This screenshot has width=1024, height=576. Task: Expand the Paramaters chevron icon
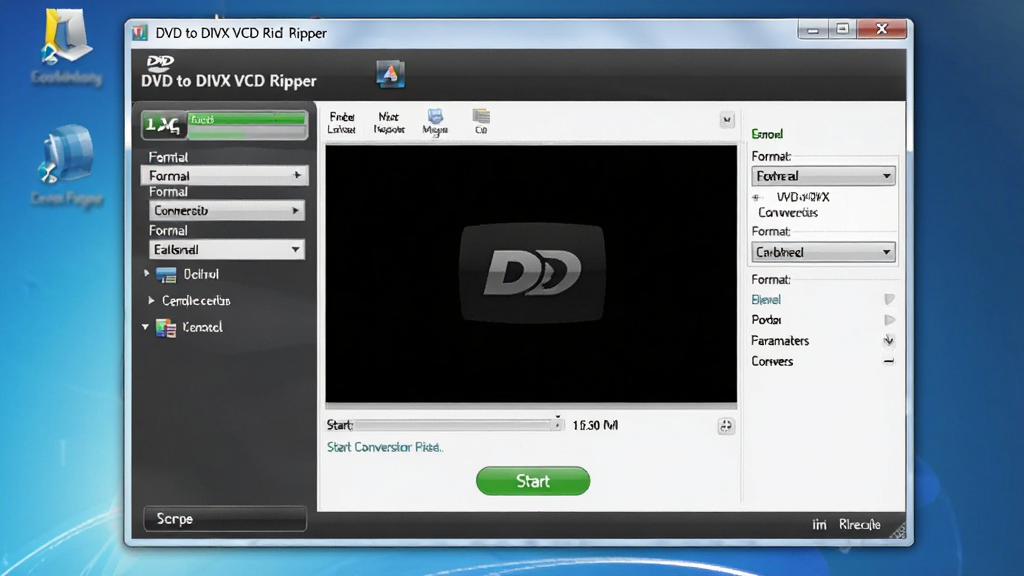point(889,341)
